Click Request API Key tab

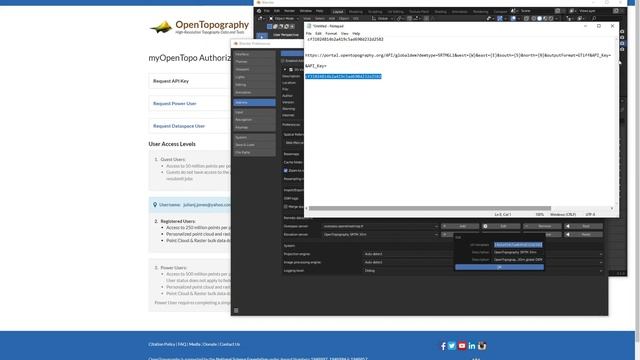pyautogui.click(x=171, y=81)
